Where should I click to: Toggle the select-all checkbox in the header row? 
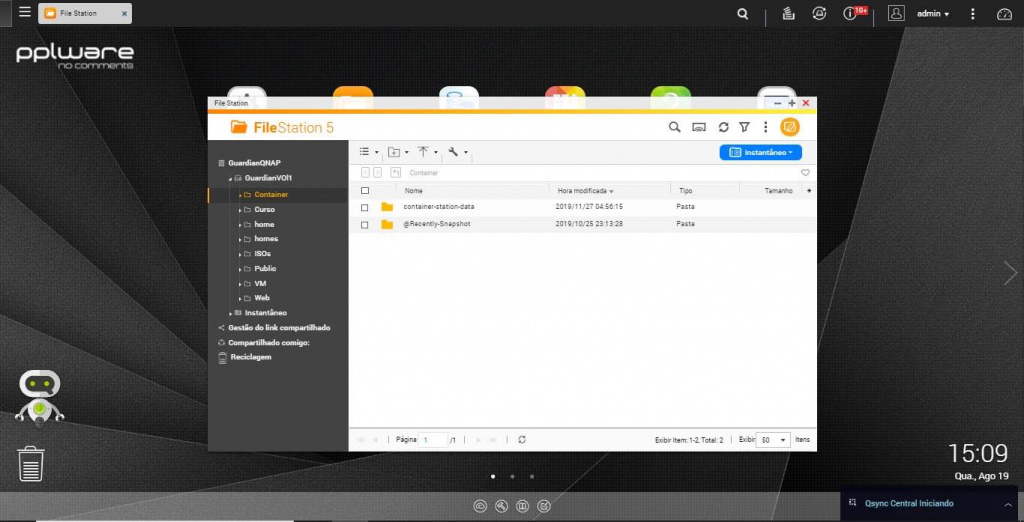365,191
